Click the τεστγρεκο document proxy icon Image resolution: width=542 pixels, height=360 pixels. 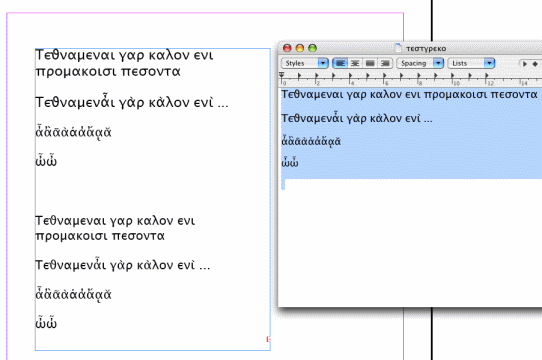point(398,48)
